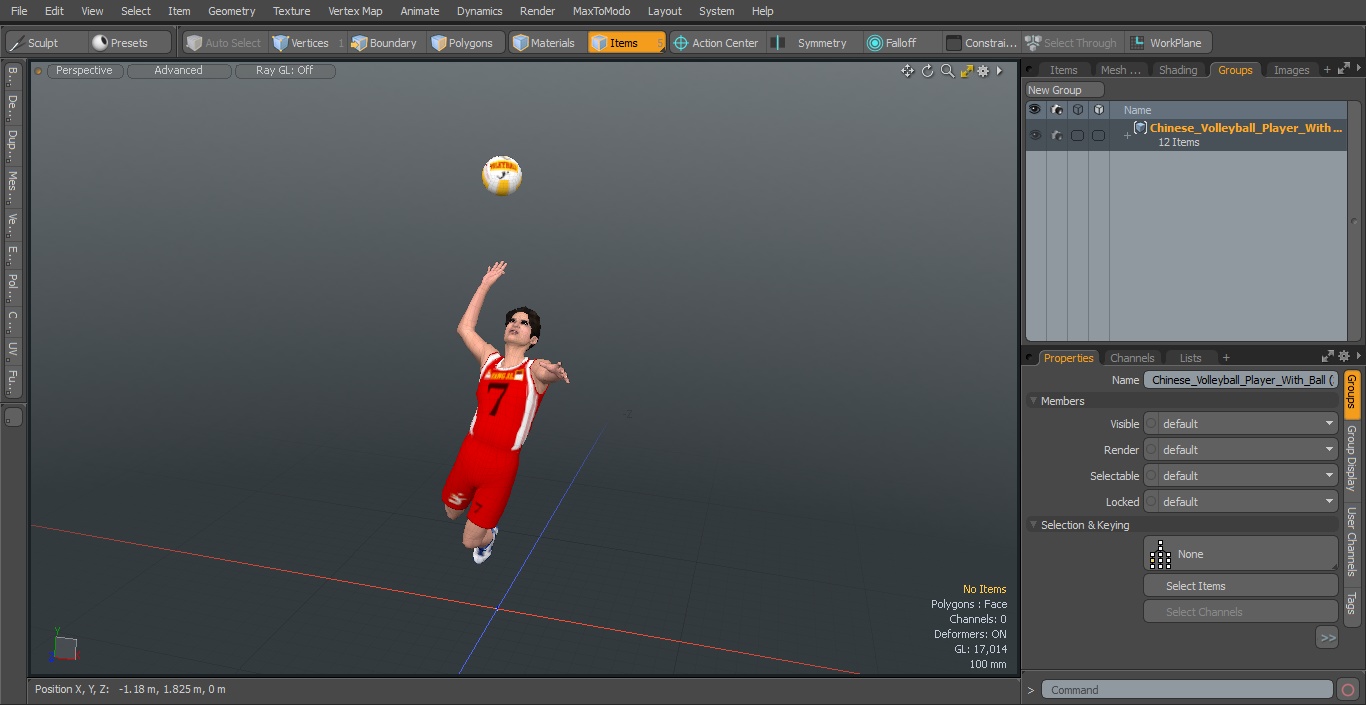The width and height of the screenshot is (1366, 705).
Task: Switch to the Shading tab
Action: tap(1178, 70)
